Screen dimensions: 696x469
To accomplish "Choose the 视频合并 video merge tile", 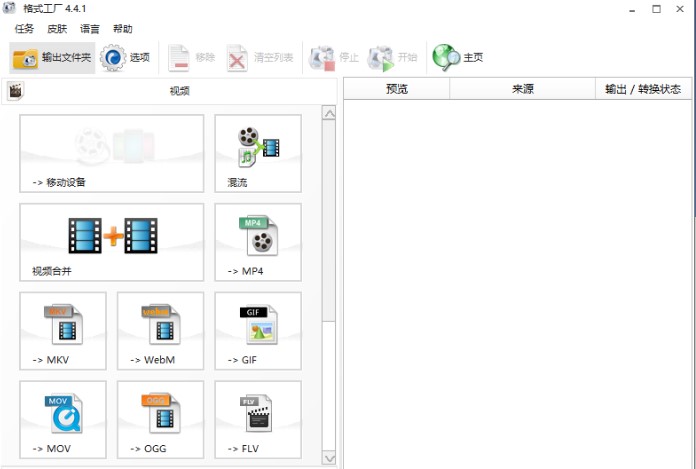I will click(x=111, y=242).
